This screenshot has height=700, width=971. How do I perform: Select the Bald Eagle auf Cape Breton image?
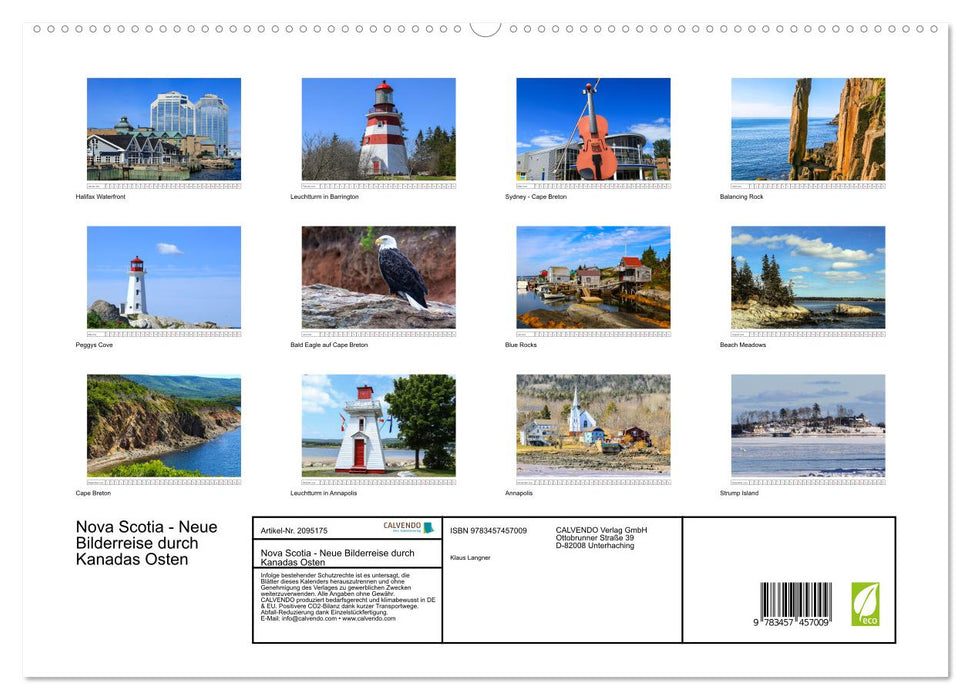379,277
